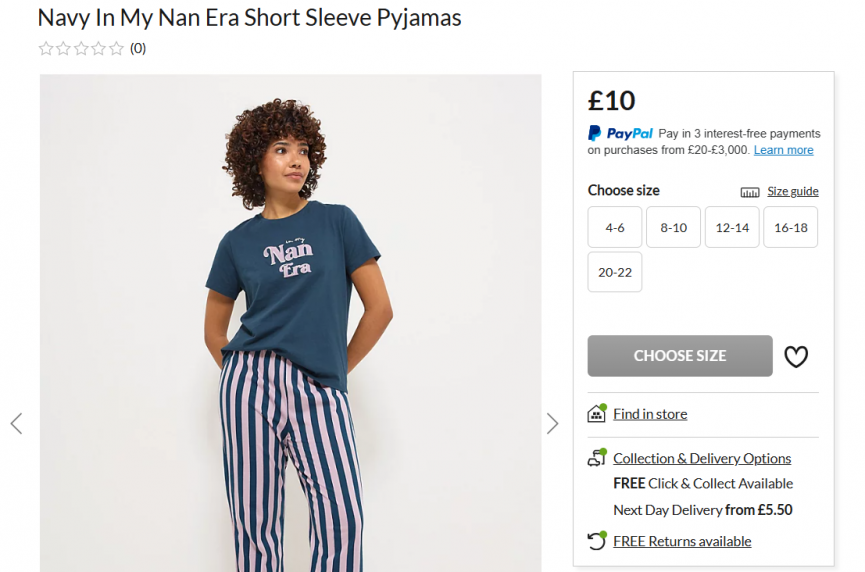Select size 20-22

615,272
